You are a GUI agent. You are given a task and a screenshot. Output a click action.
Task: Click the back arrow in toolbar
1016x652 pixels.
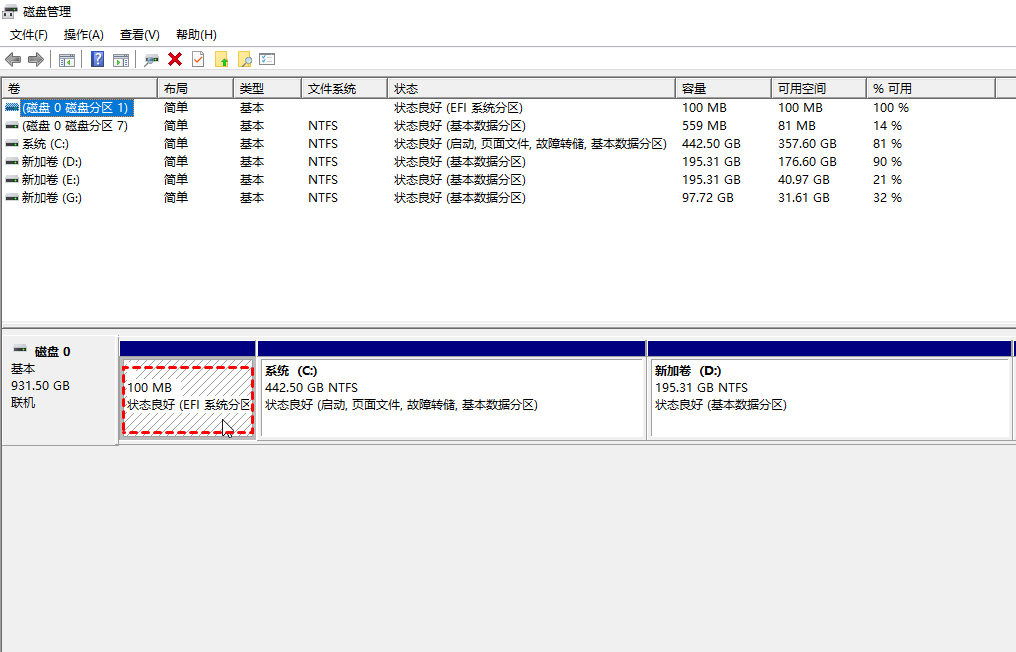click(13, 60)
